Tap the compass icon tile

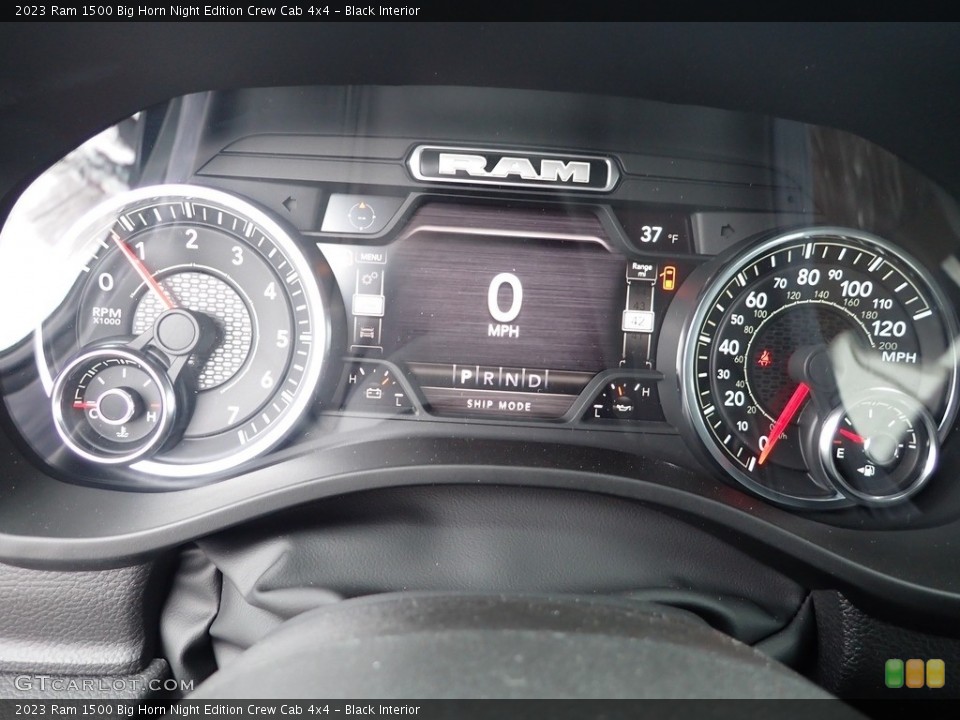tap(361, 214)
